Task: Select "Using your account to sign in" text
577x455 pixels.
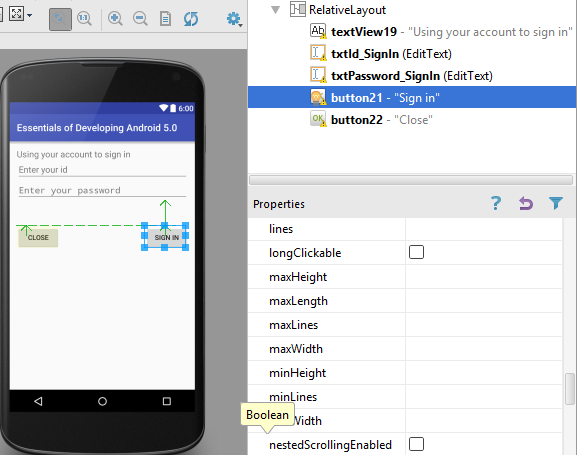Action: click(x=73, y=155)
